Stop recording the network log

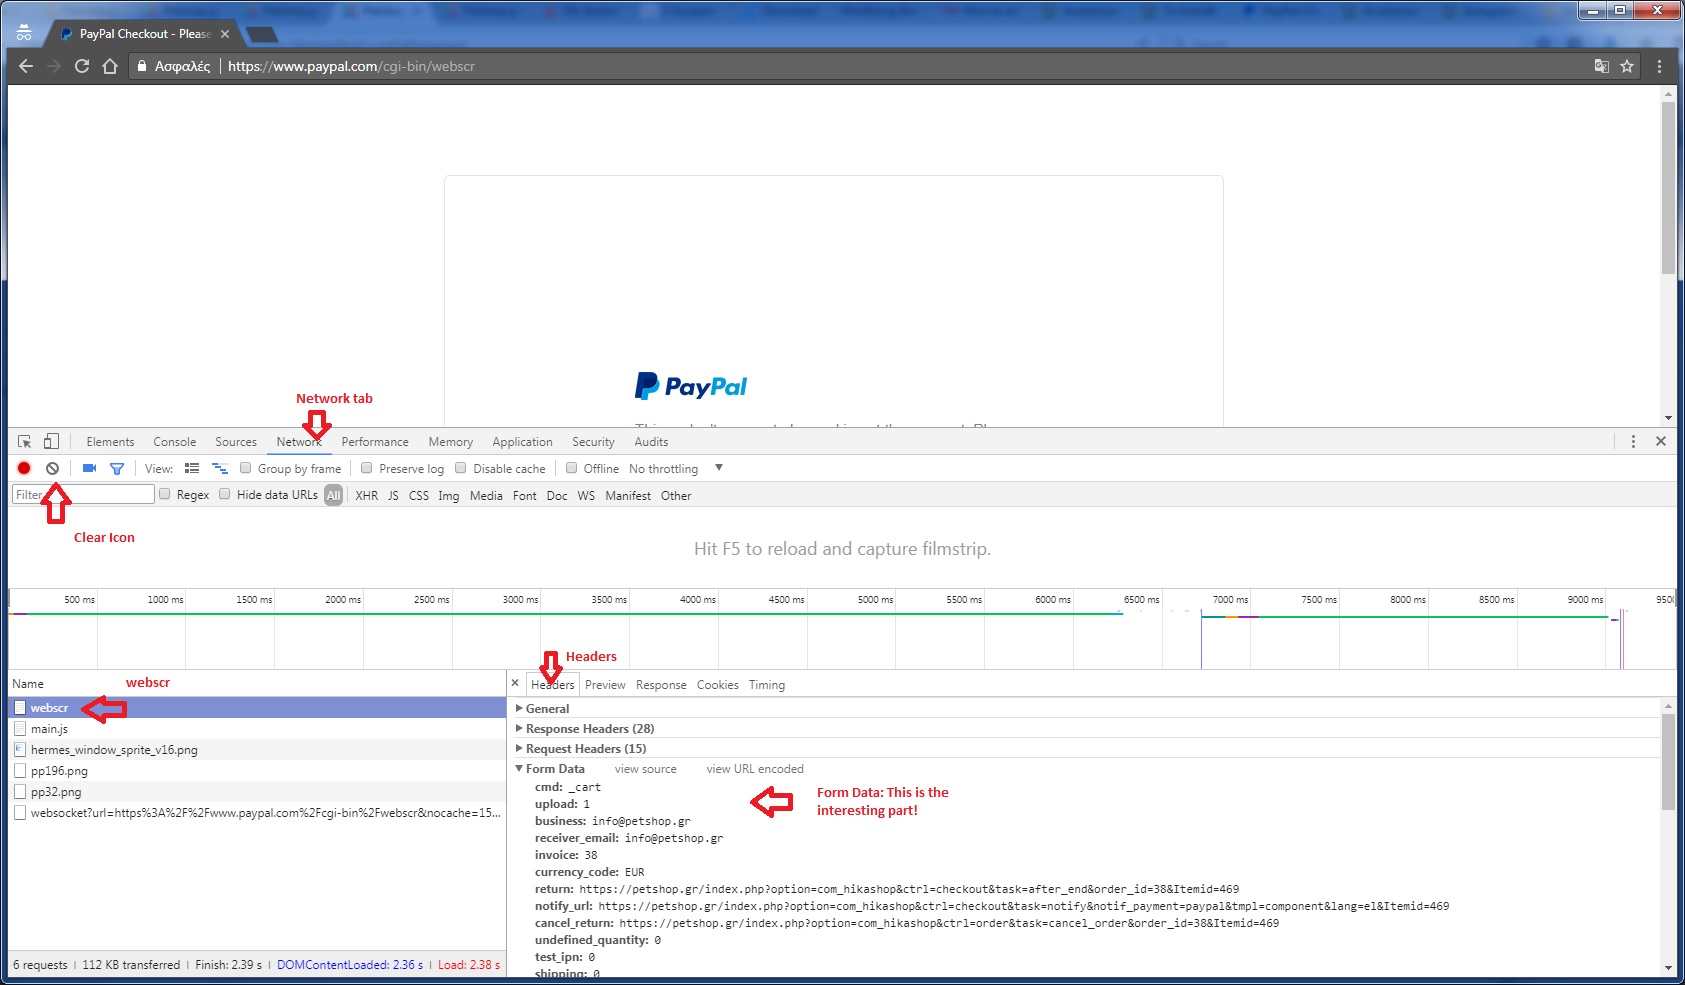pos(24,468)
